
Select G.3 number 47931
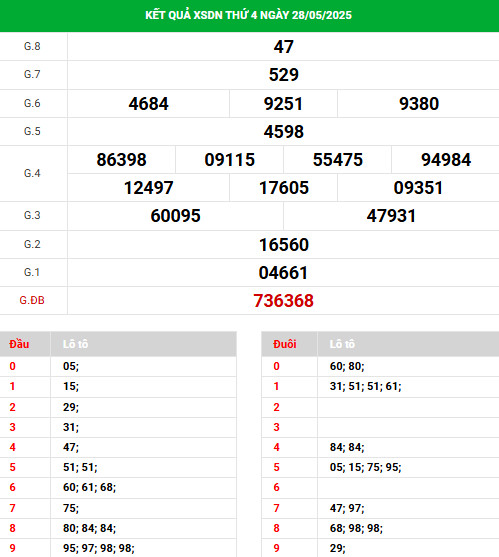pyautogui.click(x=391, y=216)
